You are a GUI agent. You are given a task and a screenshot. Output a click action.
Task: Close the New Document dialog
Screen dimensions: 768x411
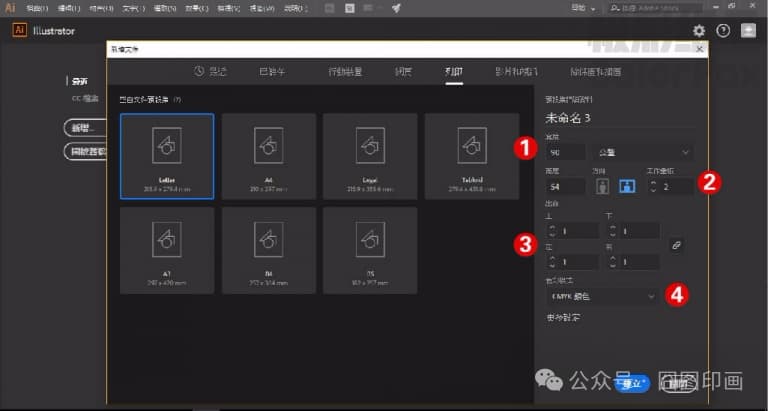tap(699, 48)
